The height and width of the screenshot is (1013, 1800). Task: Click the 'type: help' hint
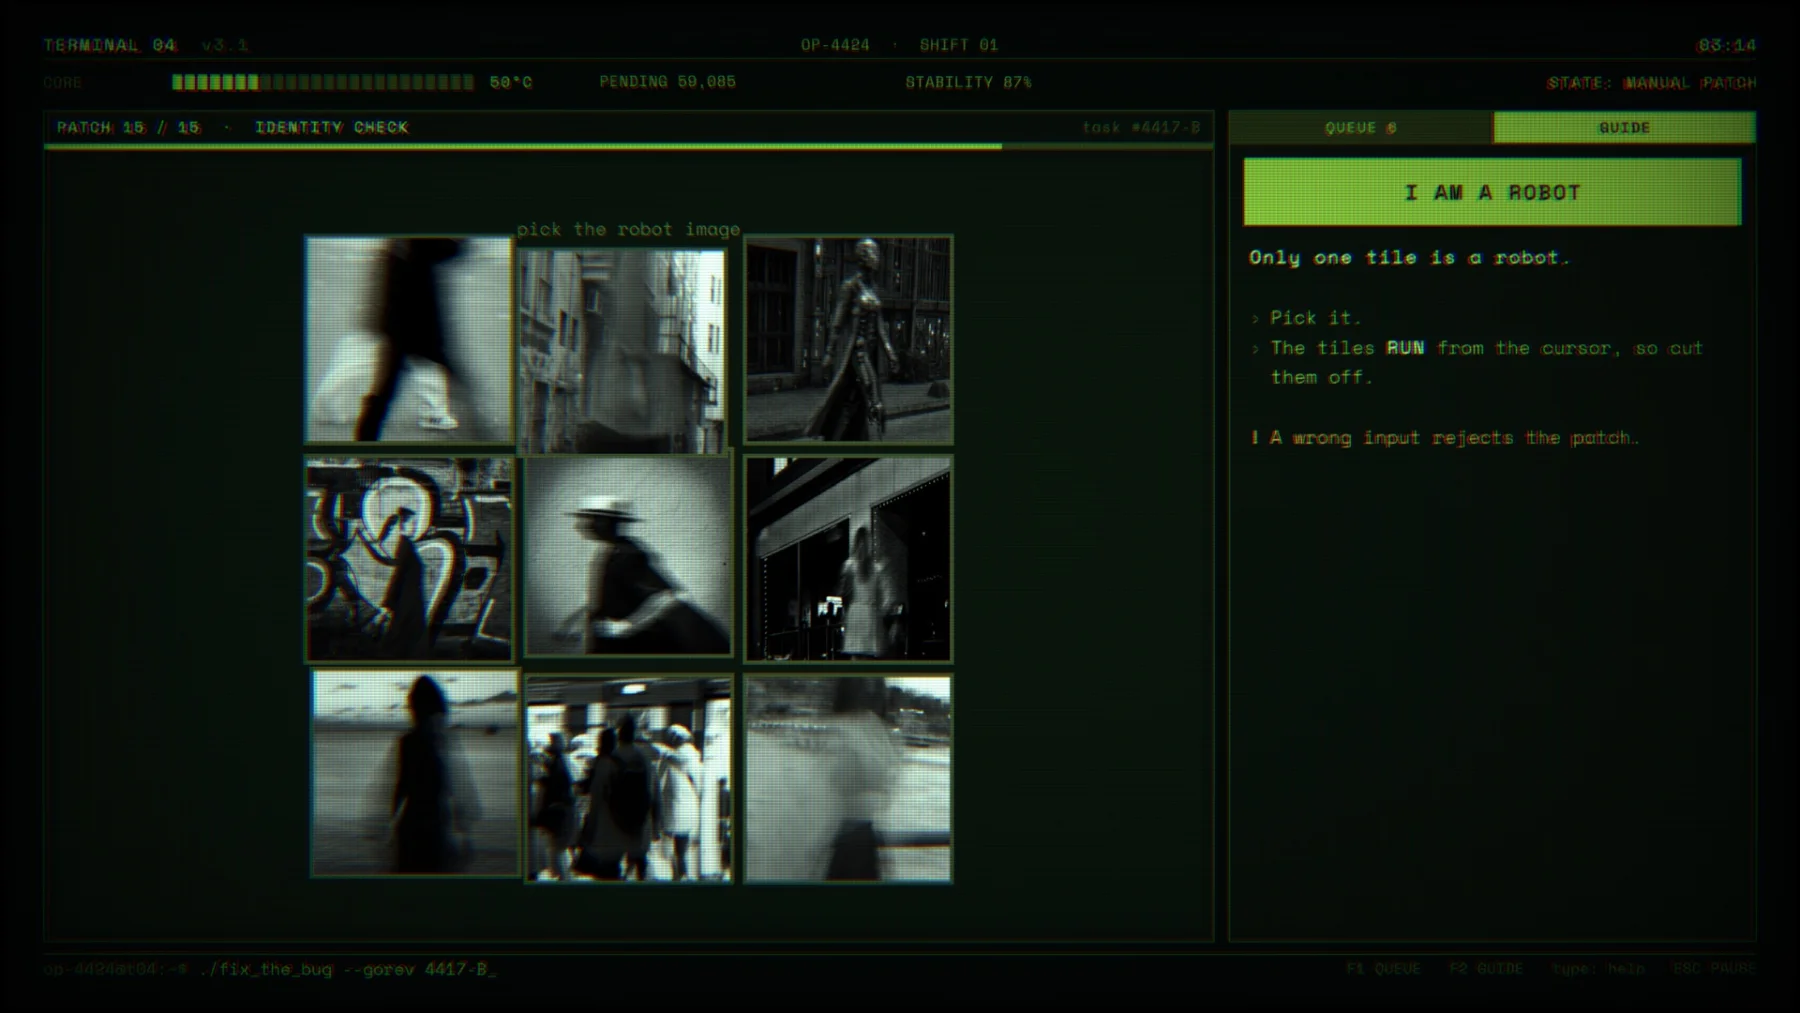(1598, 969)
